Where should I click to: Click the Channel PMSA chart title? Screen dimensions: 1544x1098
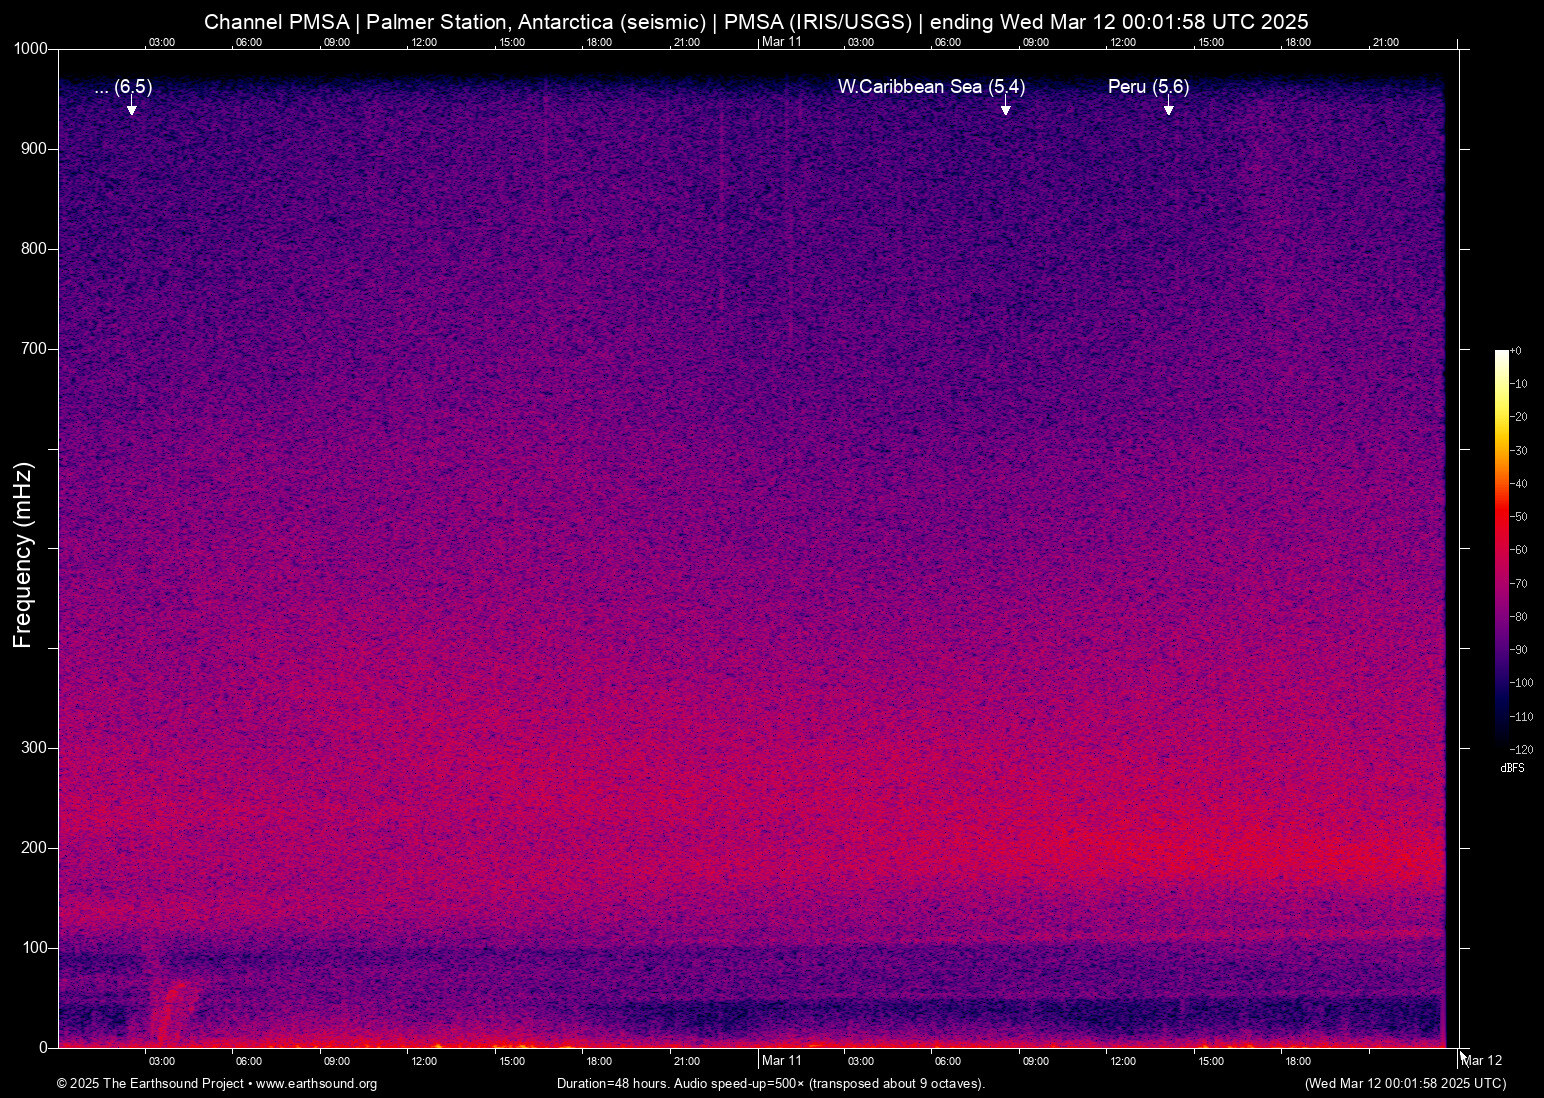(x=756, y=22)
